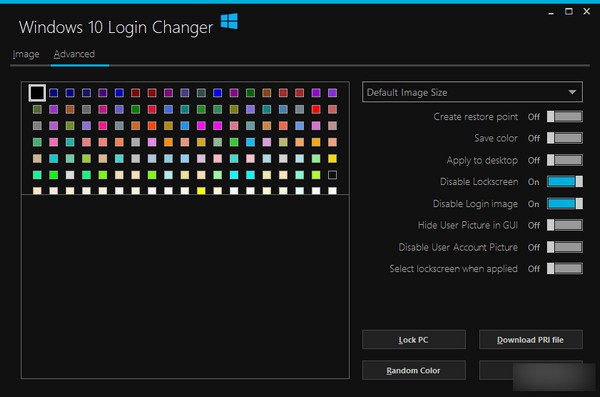Turn on Apply to desktop switch
Image resolution: width=600 pixels, height=397 pixels.
(565, 160)
